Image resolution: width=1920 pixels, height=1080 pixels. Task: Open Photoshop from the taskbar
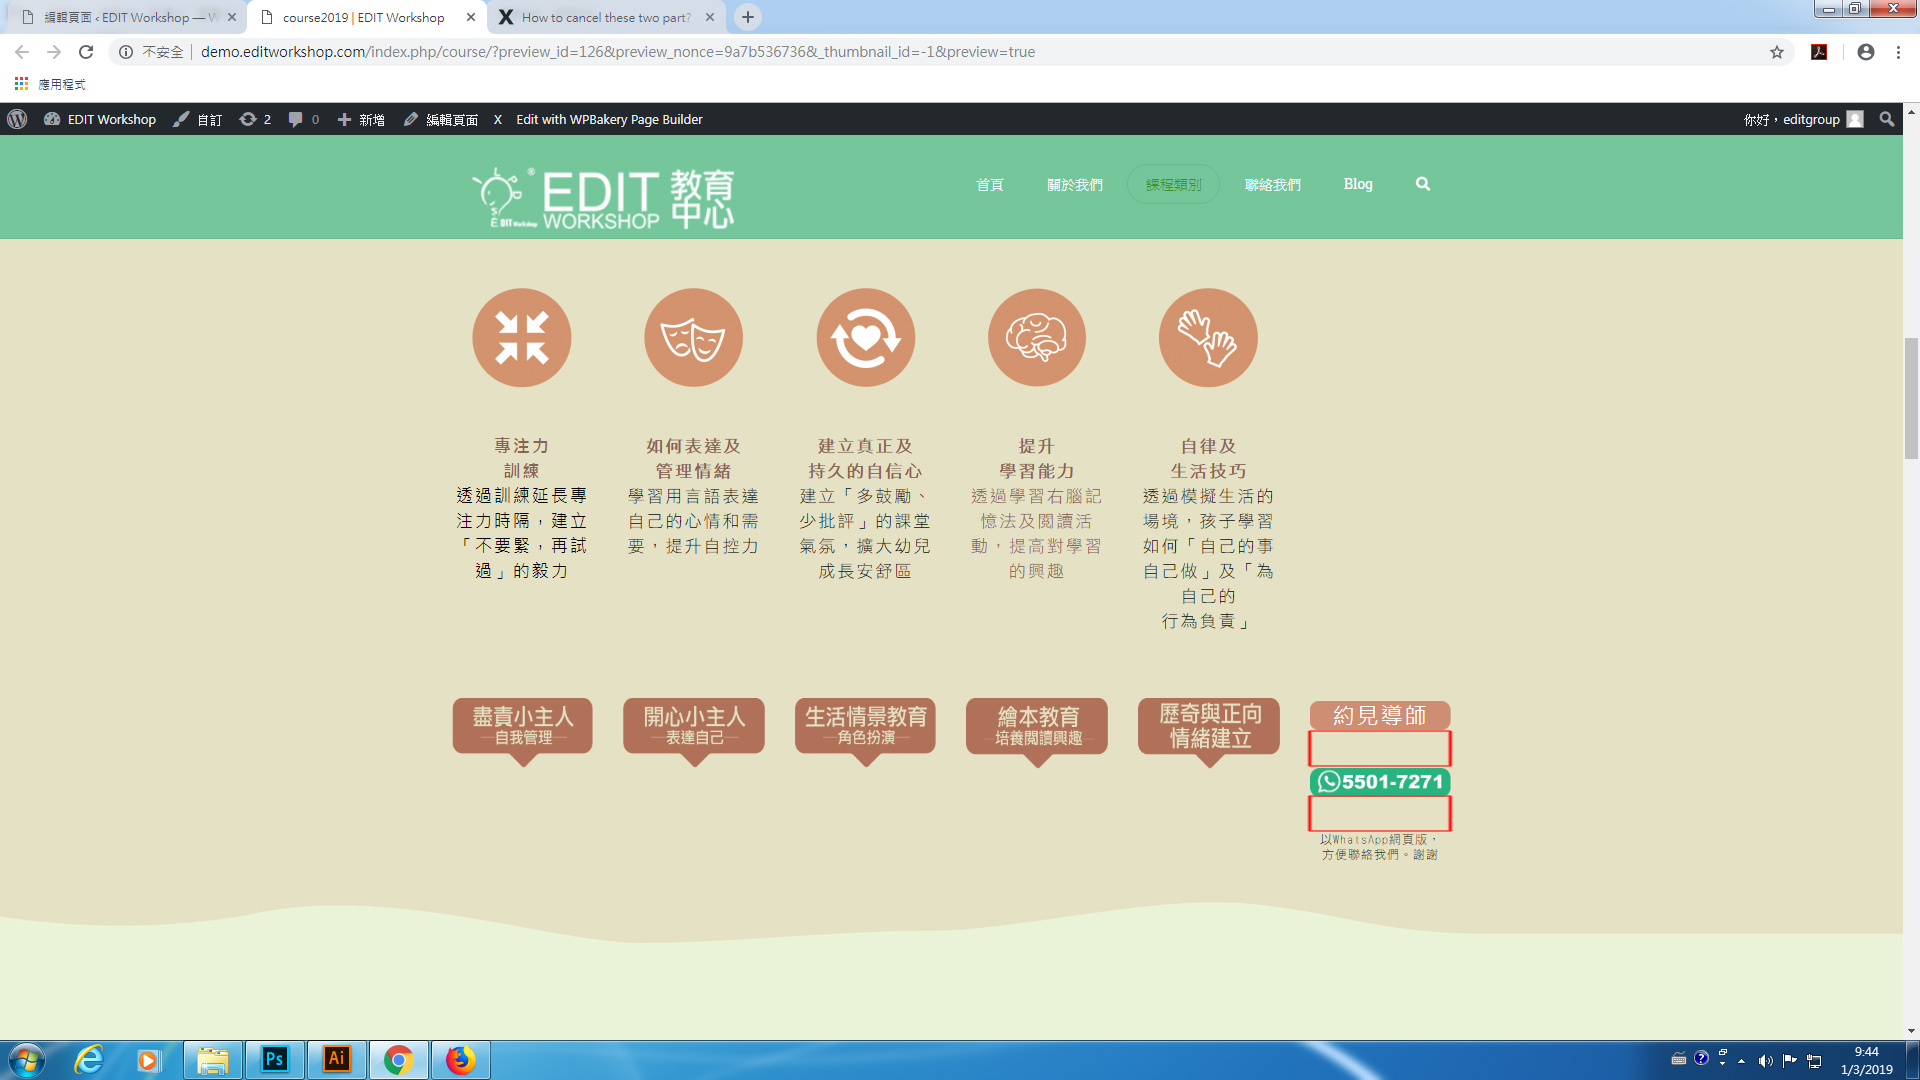coord(275,1059)
